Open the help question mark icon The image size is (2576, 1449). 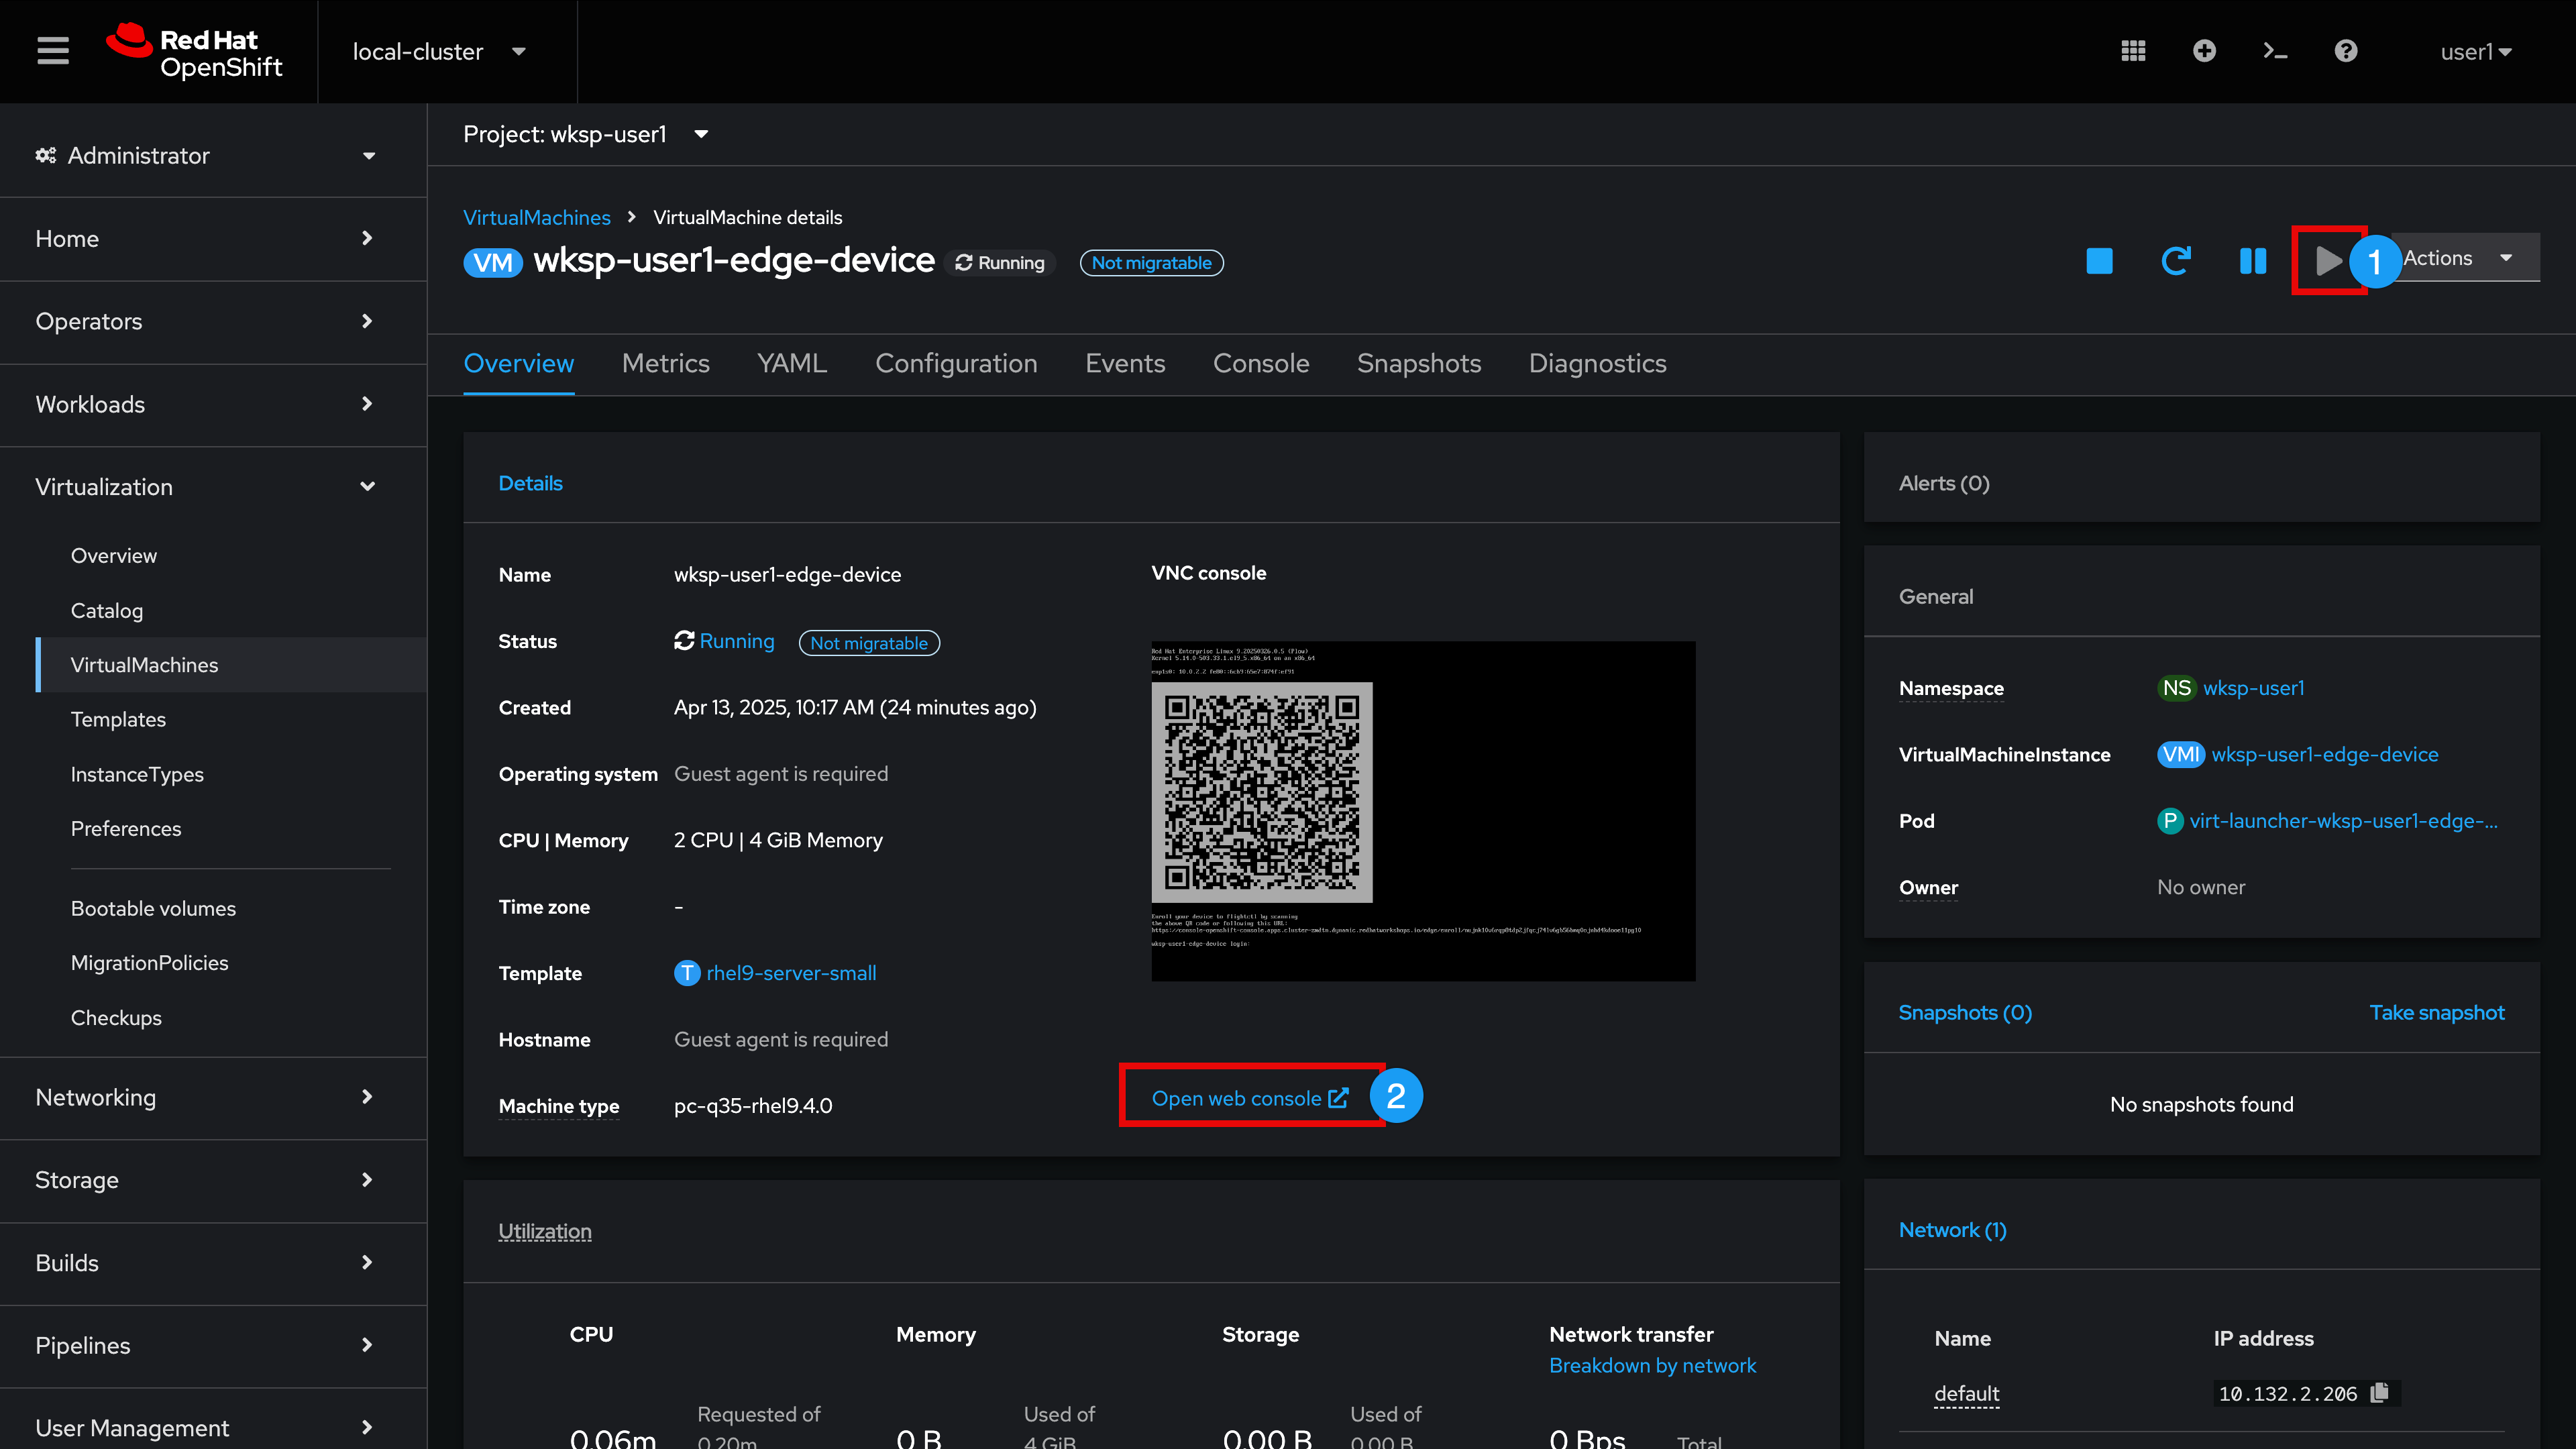click(x=2346, y=51)
